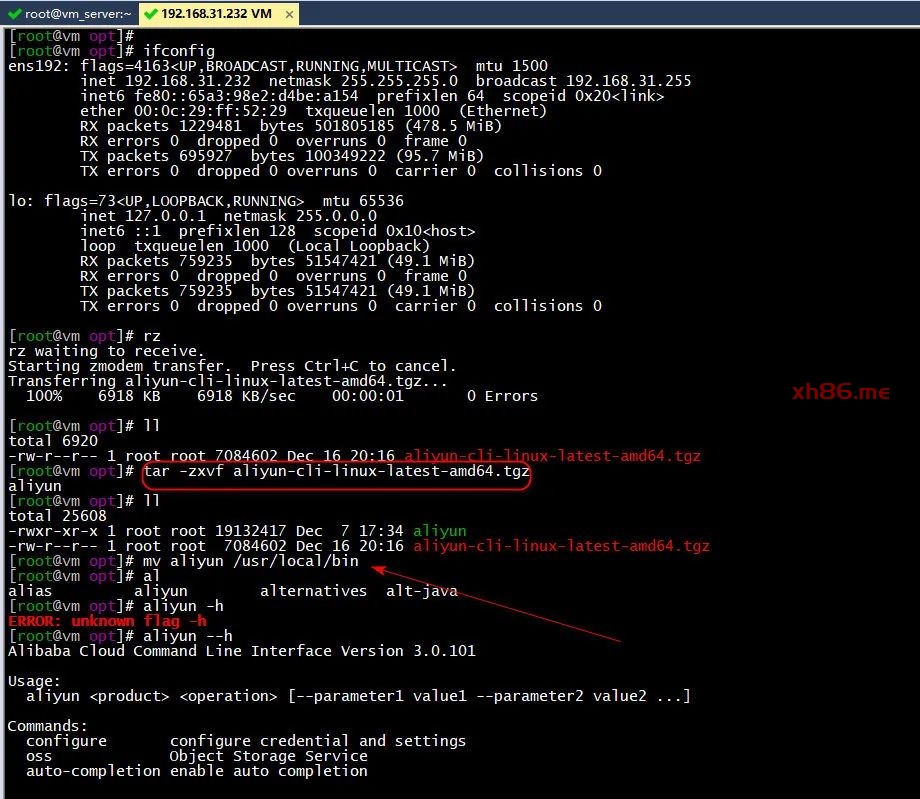The image size is (920, 799).
Task: Click the green aliyun executable filename
Action: (440, 531)
